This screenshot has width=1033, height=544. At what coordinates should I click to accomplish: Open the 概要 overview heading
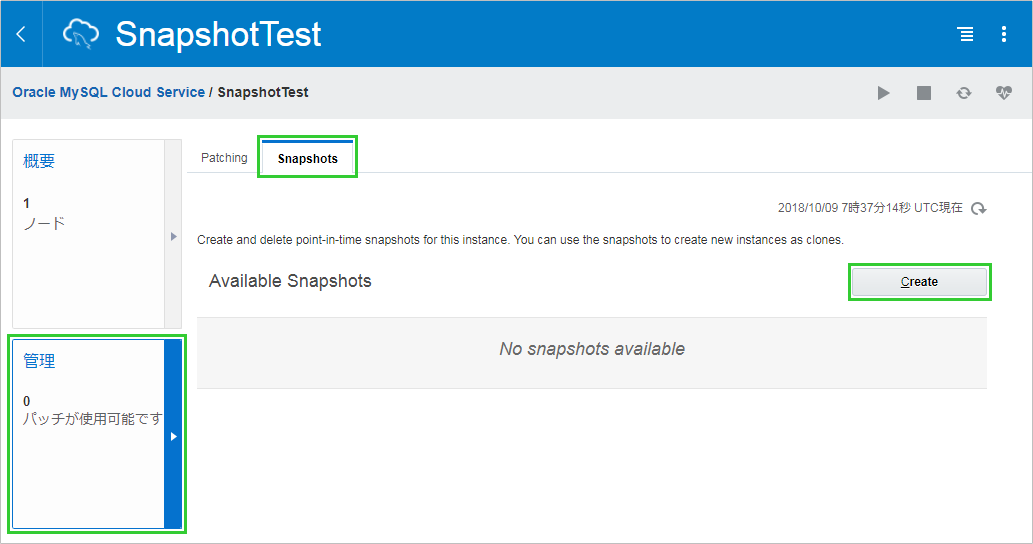[39, 161]
